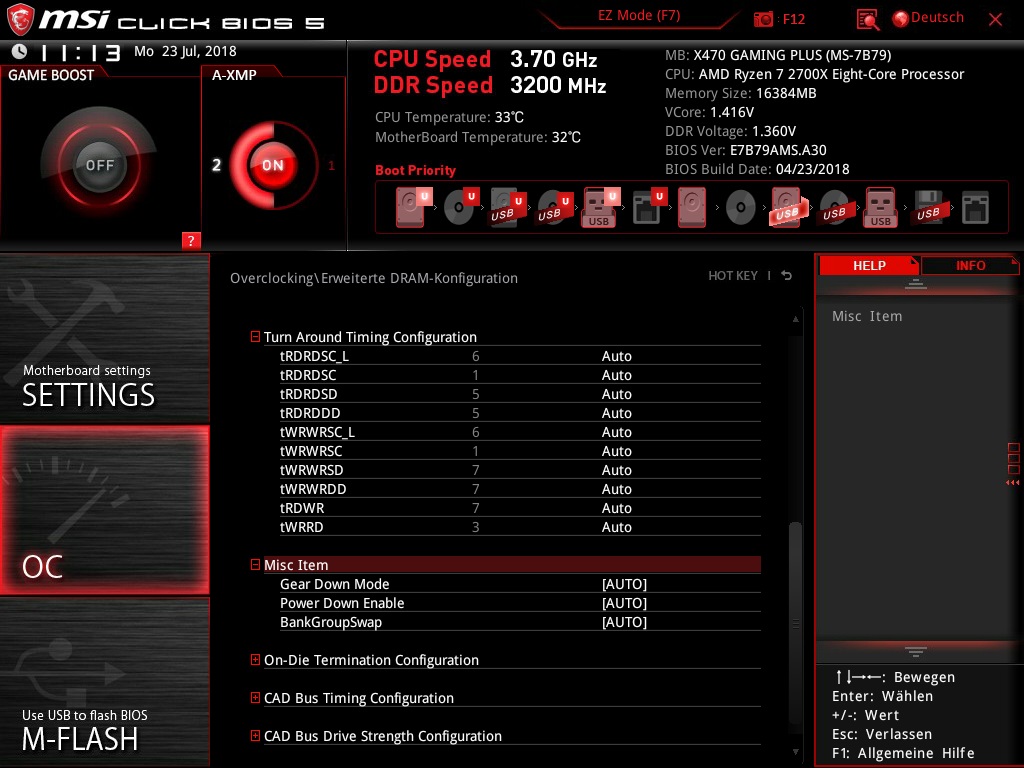Select highlighted legacy USB hard disk icon
The width and height of the screenshot is (1024, 768).
click(788, 207)
